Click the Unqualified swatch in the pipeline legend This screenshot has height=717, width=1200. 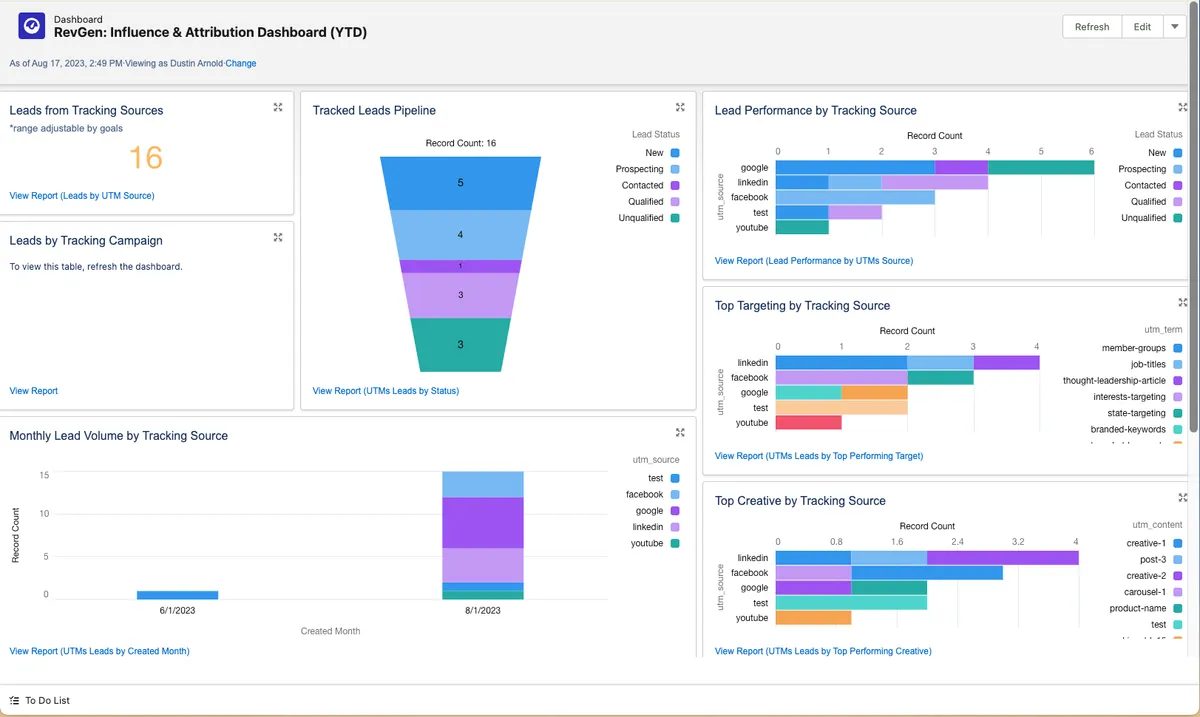(x=676, y=217)
